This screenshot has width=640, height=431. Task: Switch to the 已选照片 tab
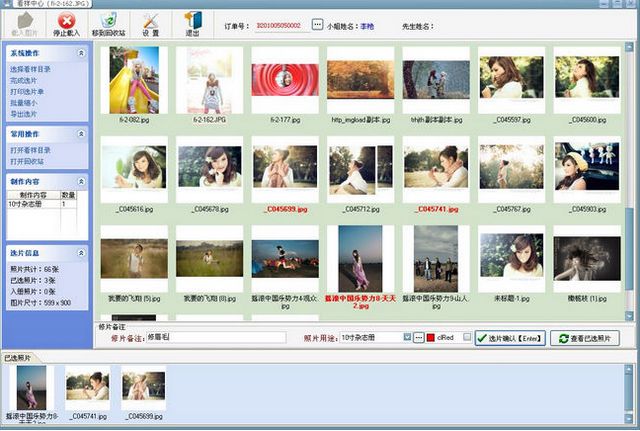(x=17, y=357)
